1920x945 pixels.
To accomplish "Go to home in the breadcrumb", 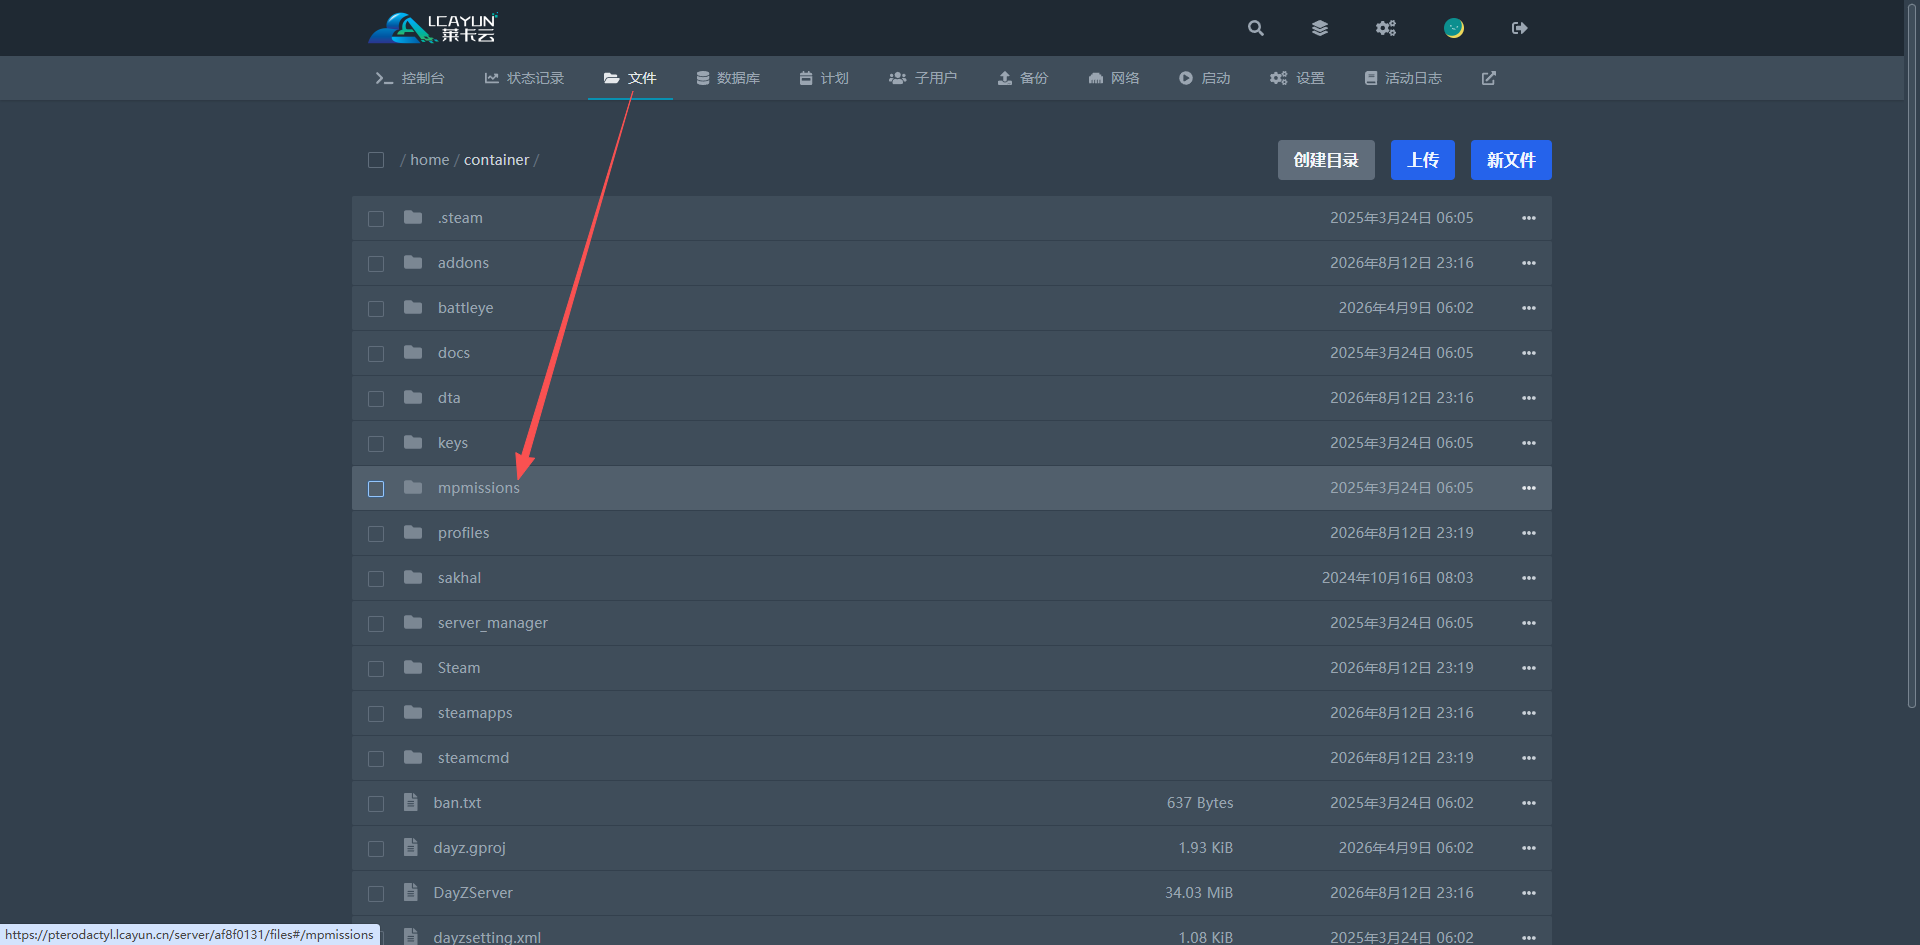I will 430,160.
